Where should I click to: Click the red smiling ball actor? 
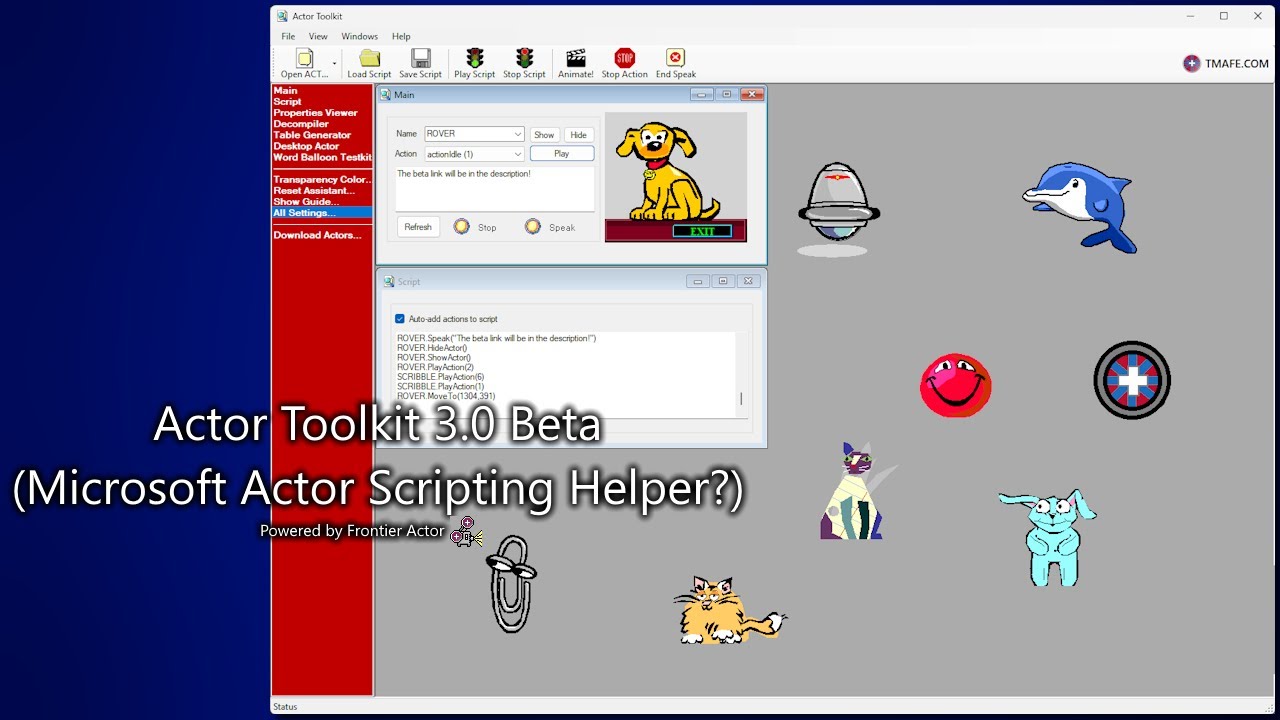click(956, 385)
